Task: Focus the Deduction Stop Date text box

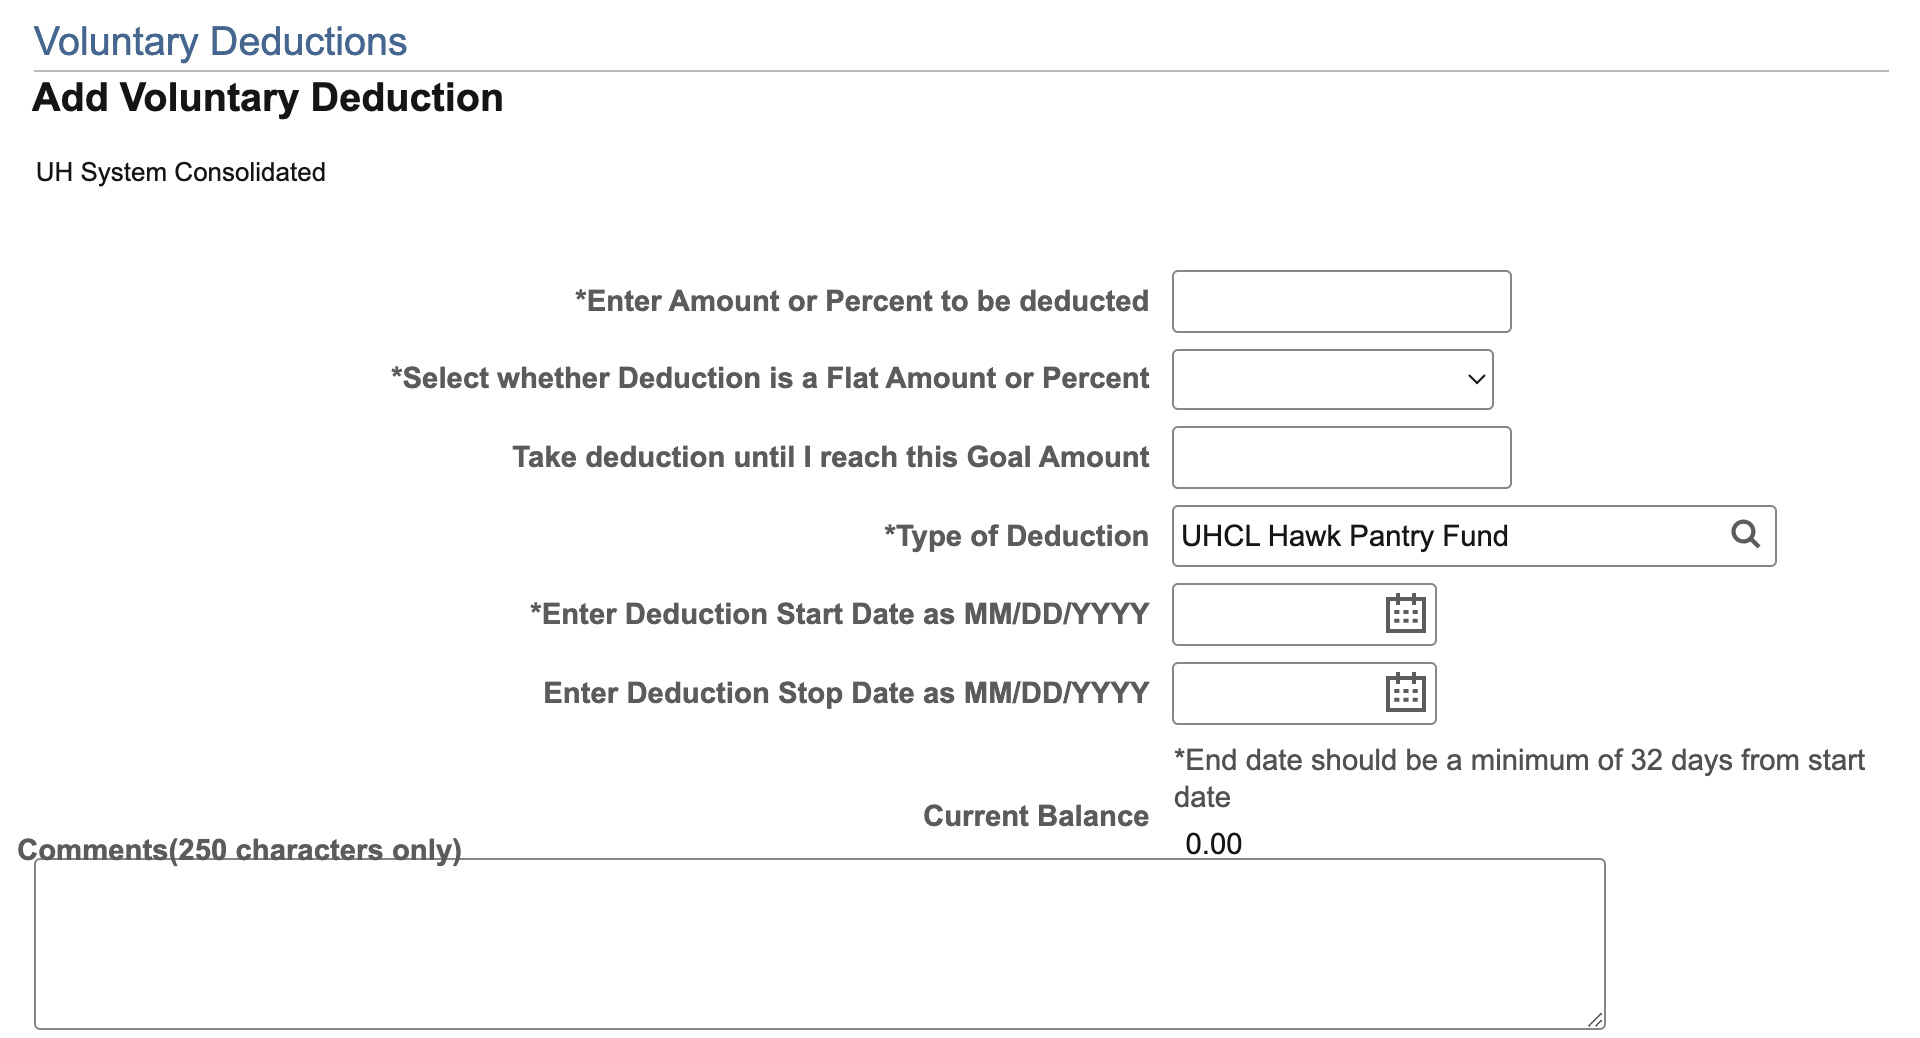Action: pos(1276,693)
